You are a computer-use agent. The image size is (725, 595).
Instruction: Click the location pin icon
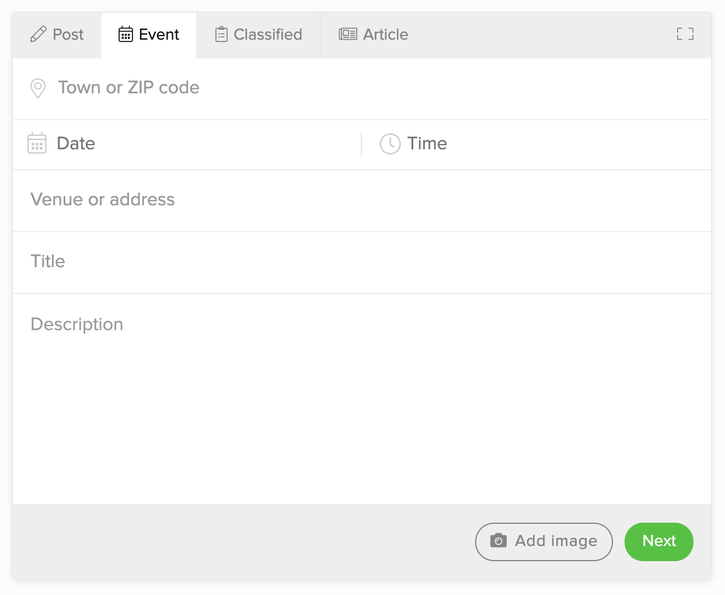pos(38,88)
